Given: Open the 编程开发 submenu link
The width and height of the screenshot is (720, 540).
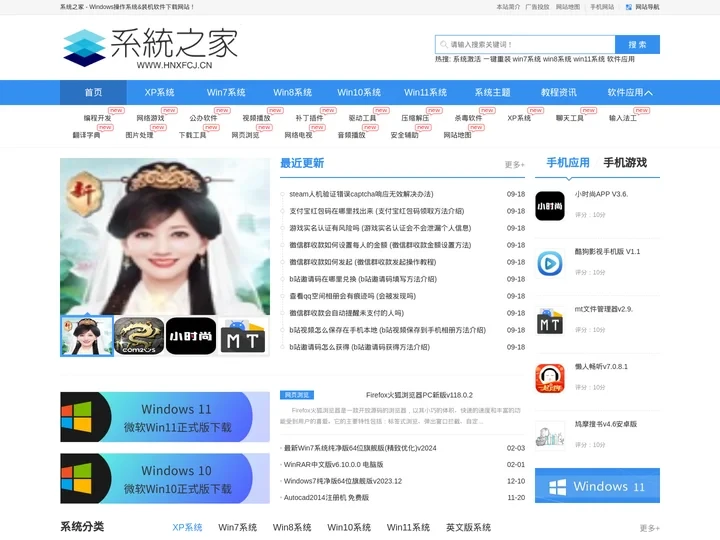Looking at the screenshot, I should point(97,118).
